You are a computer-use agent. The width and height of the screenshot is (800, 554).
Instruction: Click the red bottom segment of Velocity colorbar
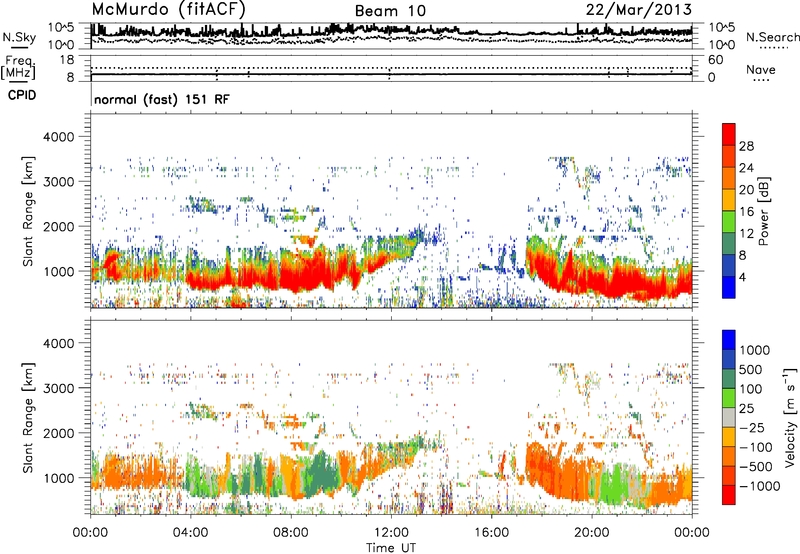(729, 495)
